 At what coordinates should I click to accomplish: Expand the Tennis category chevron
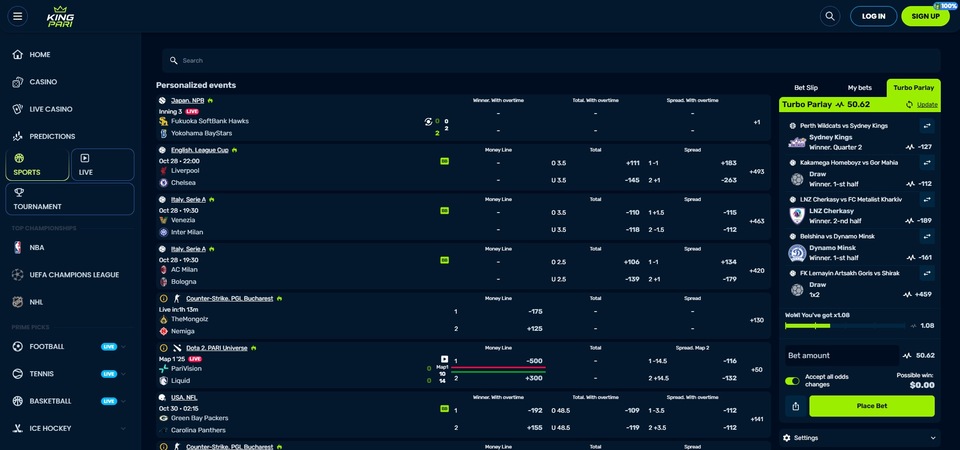coord(124,373)
